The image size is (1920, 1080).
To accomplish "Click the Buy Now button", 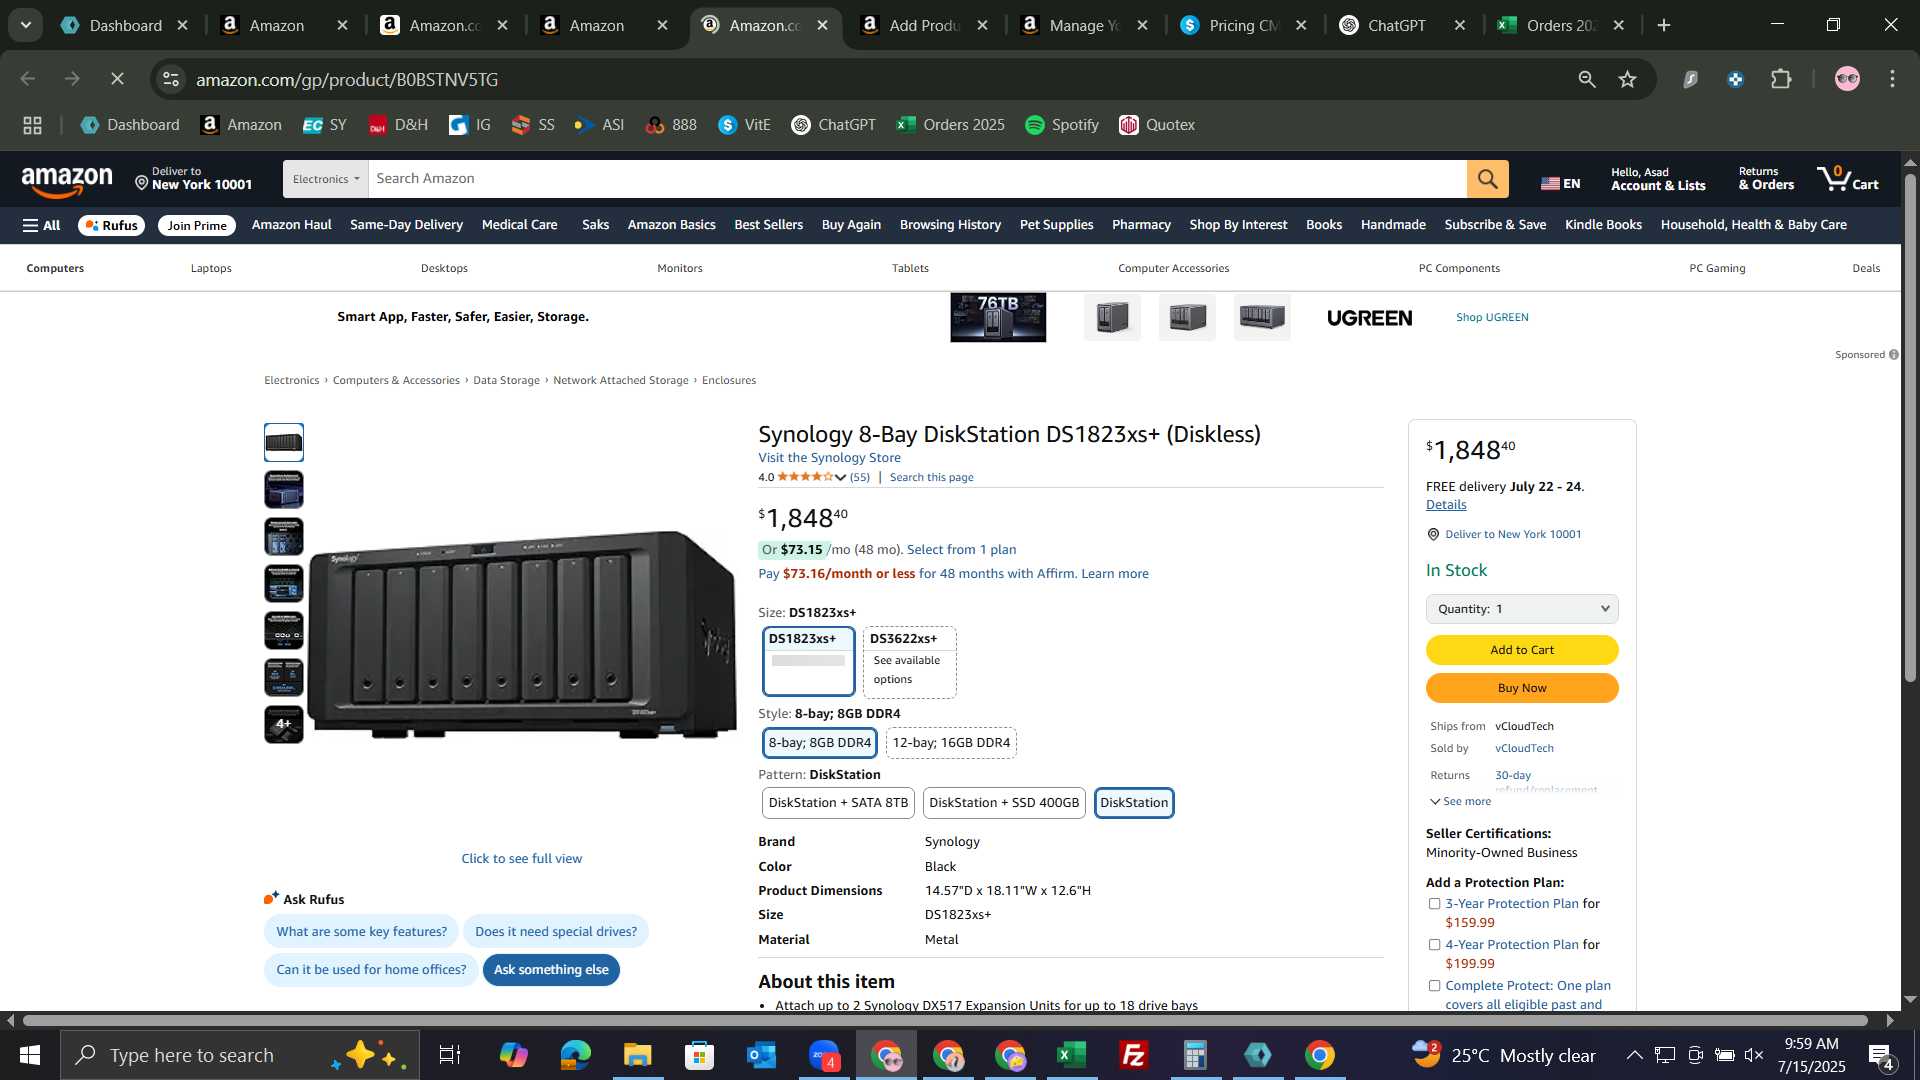I will pyautogui.click(x=1521, y=688).
